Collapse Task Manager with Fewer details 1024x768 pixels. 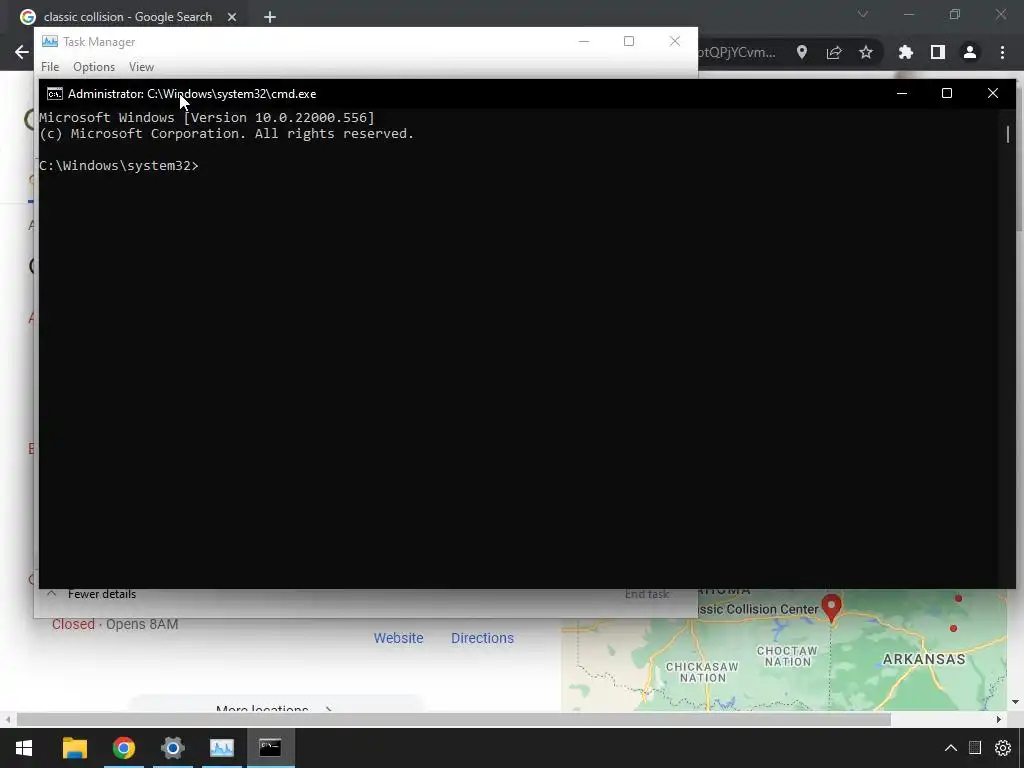(x=91, y=594)
